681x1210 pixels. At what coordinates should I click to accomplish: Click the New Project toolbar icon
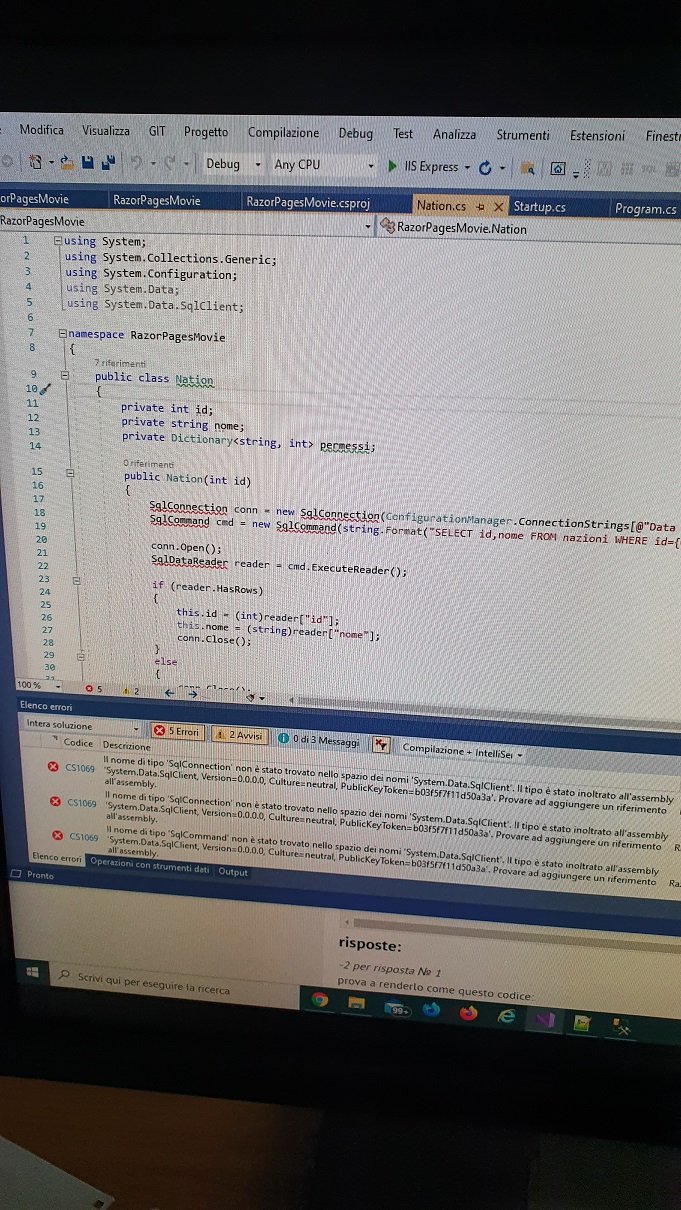point(37,161)
